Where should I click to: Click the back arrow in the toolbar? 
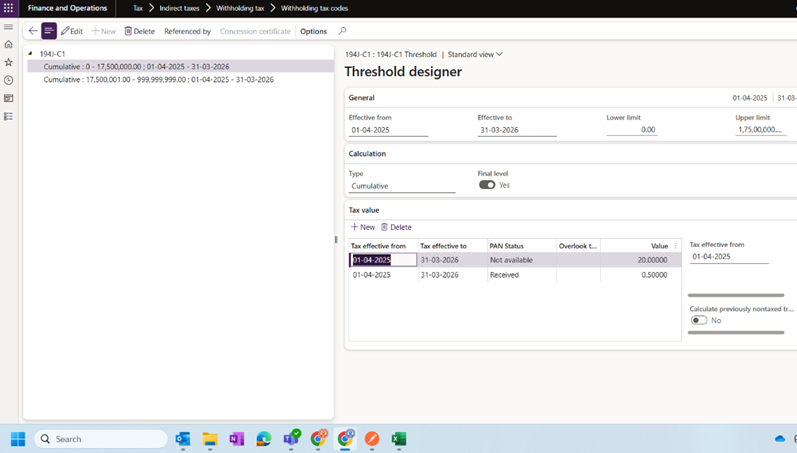tap(32, 31)
